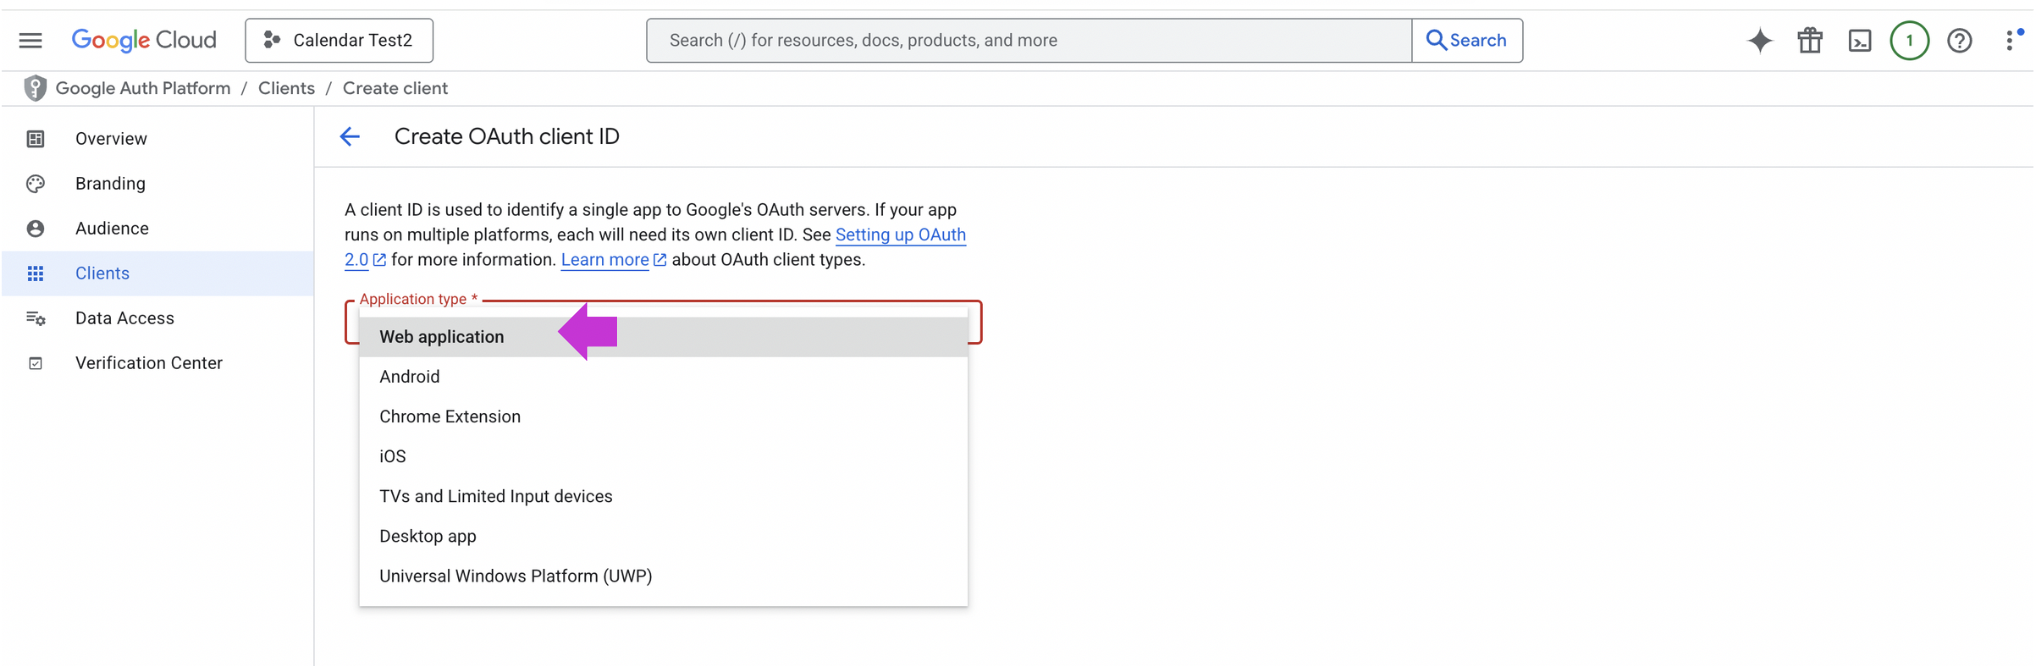Open the free trial gift icon
Viewport: 2036px width, 666px height.
[x=1810, y=40]
